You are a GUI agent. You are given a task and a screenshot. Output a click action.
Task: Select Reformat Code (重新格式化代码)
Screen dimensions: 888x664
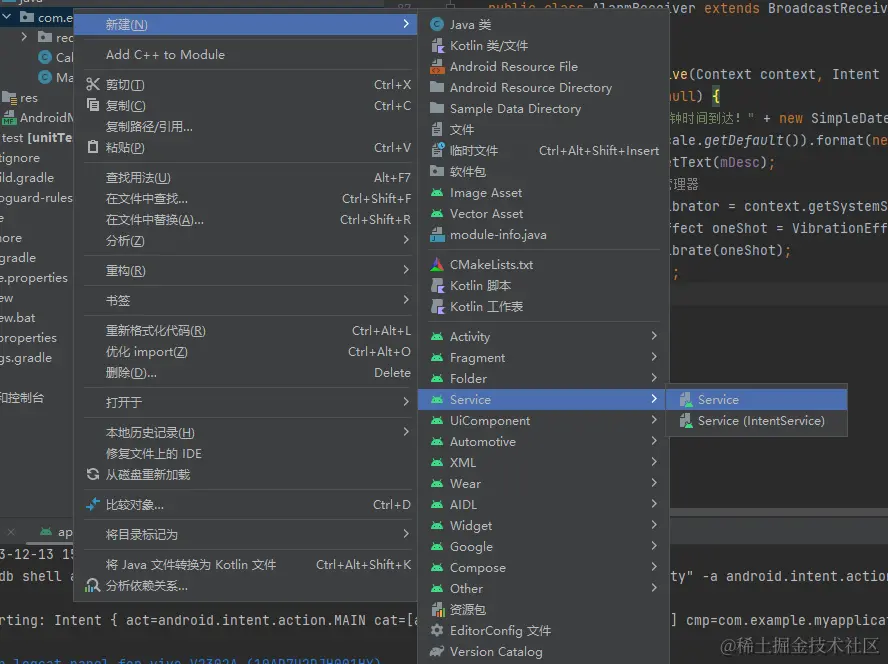tap(246, 331)
